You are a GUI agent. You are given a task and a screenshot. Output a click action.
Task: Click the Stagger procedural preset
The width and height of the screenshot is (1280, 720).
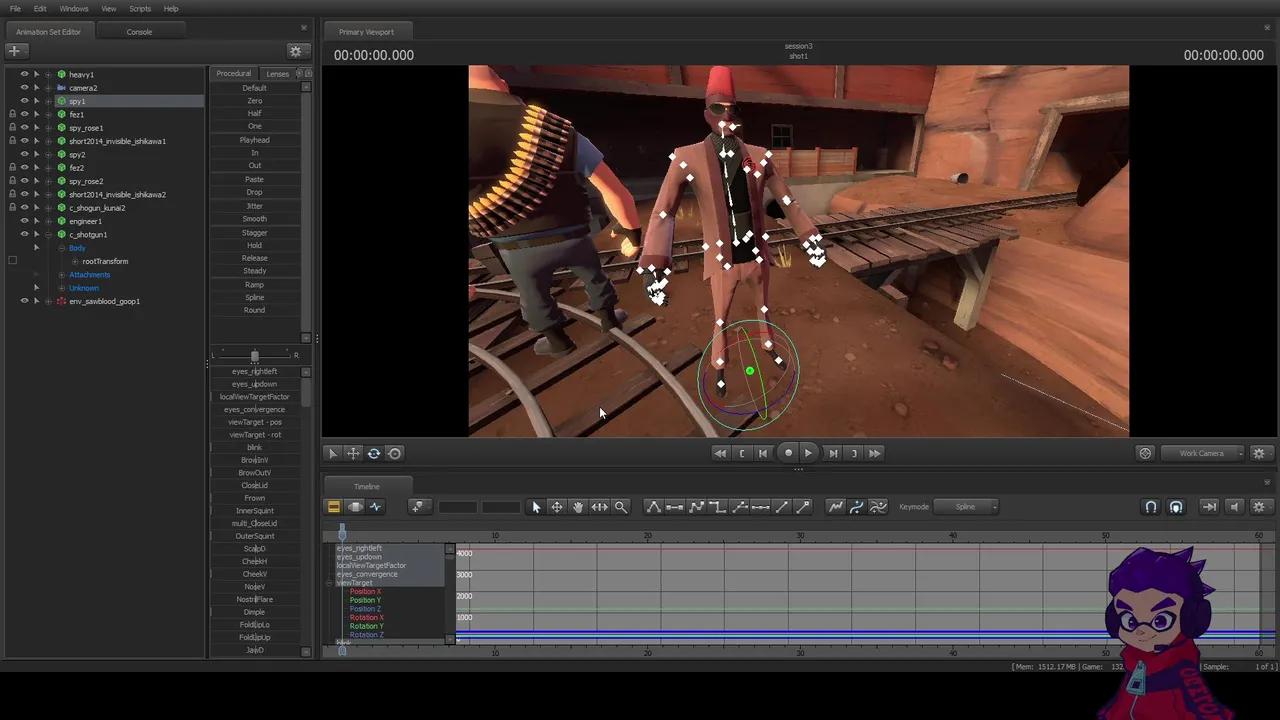pos(254,233)
